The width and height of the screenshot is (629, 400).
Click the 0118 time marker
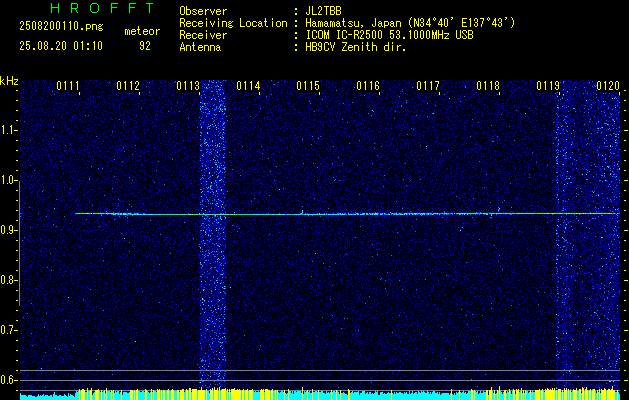click(488, 85)
